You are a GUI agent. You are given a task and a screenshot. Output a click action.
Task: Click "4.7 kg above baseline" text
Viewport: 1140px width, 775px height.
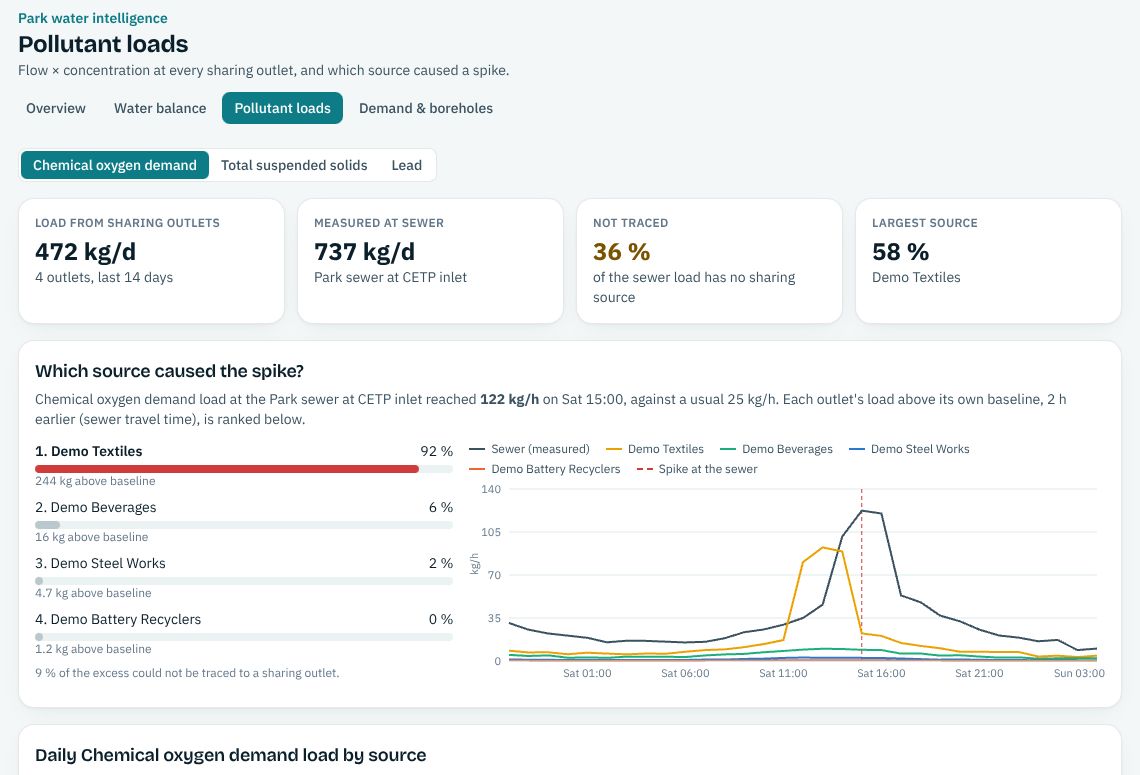tap(93, 593)
